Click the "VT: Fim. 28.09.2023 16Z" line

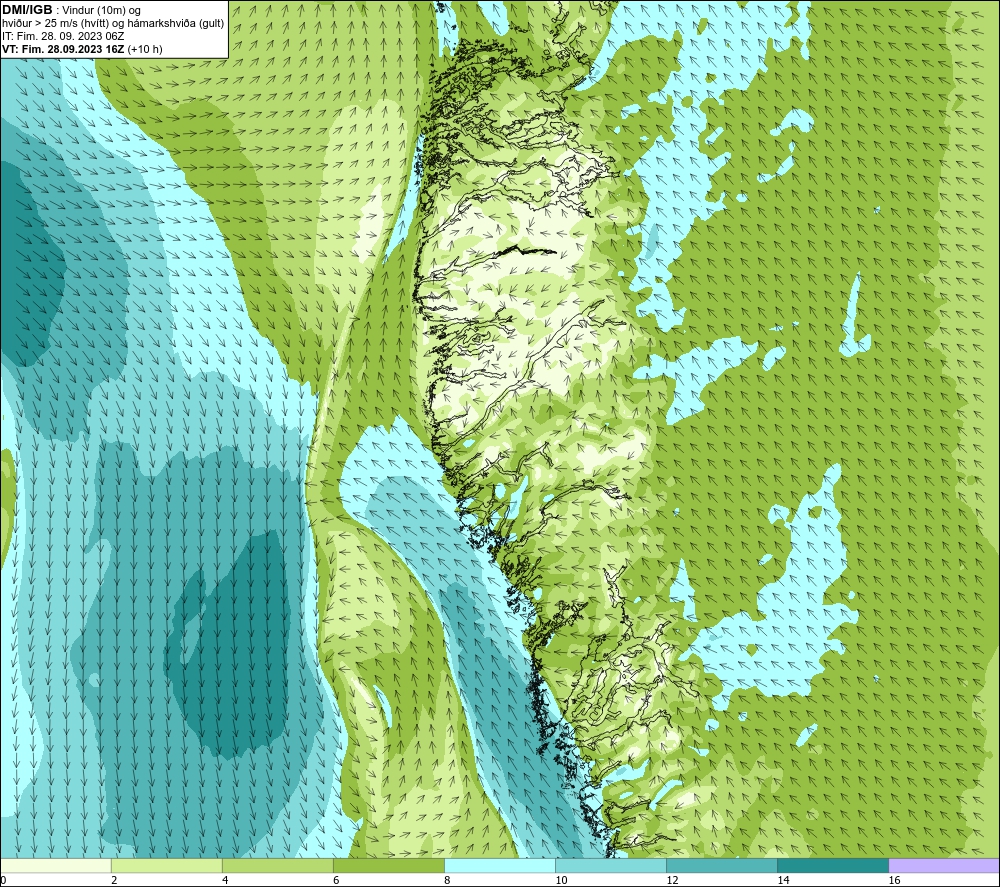63,49
